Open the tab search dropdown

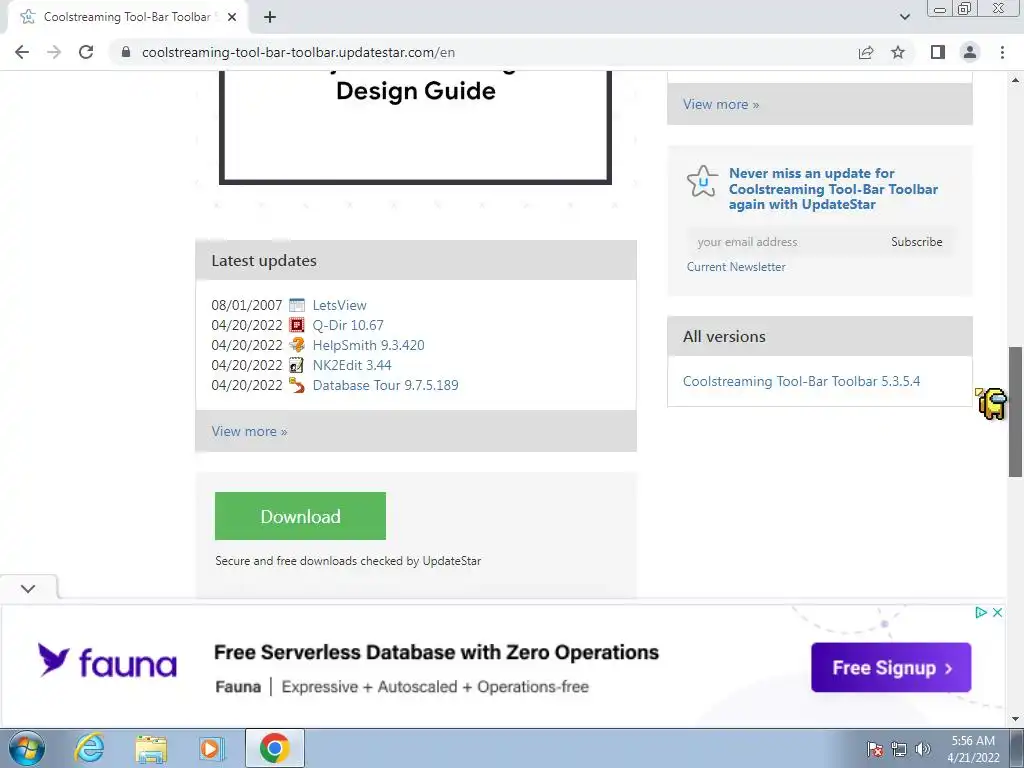[904, 17]
